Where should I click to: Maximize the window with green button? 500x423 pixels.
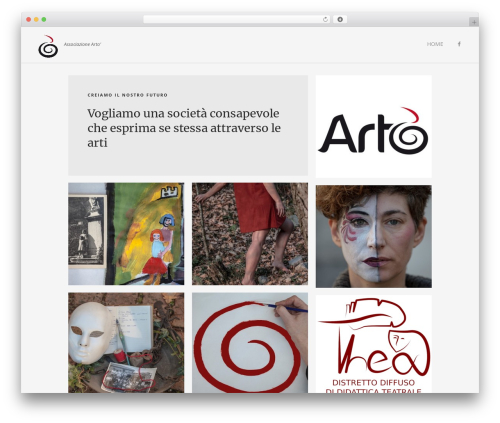tap(44, 19)
